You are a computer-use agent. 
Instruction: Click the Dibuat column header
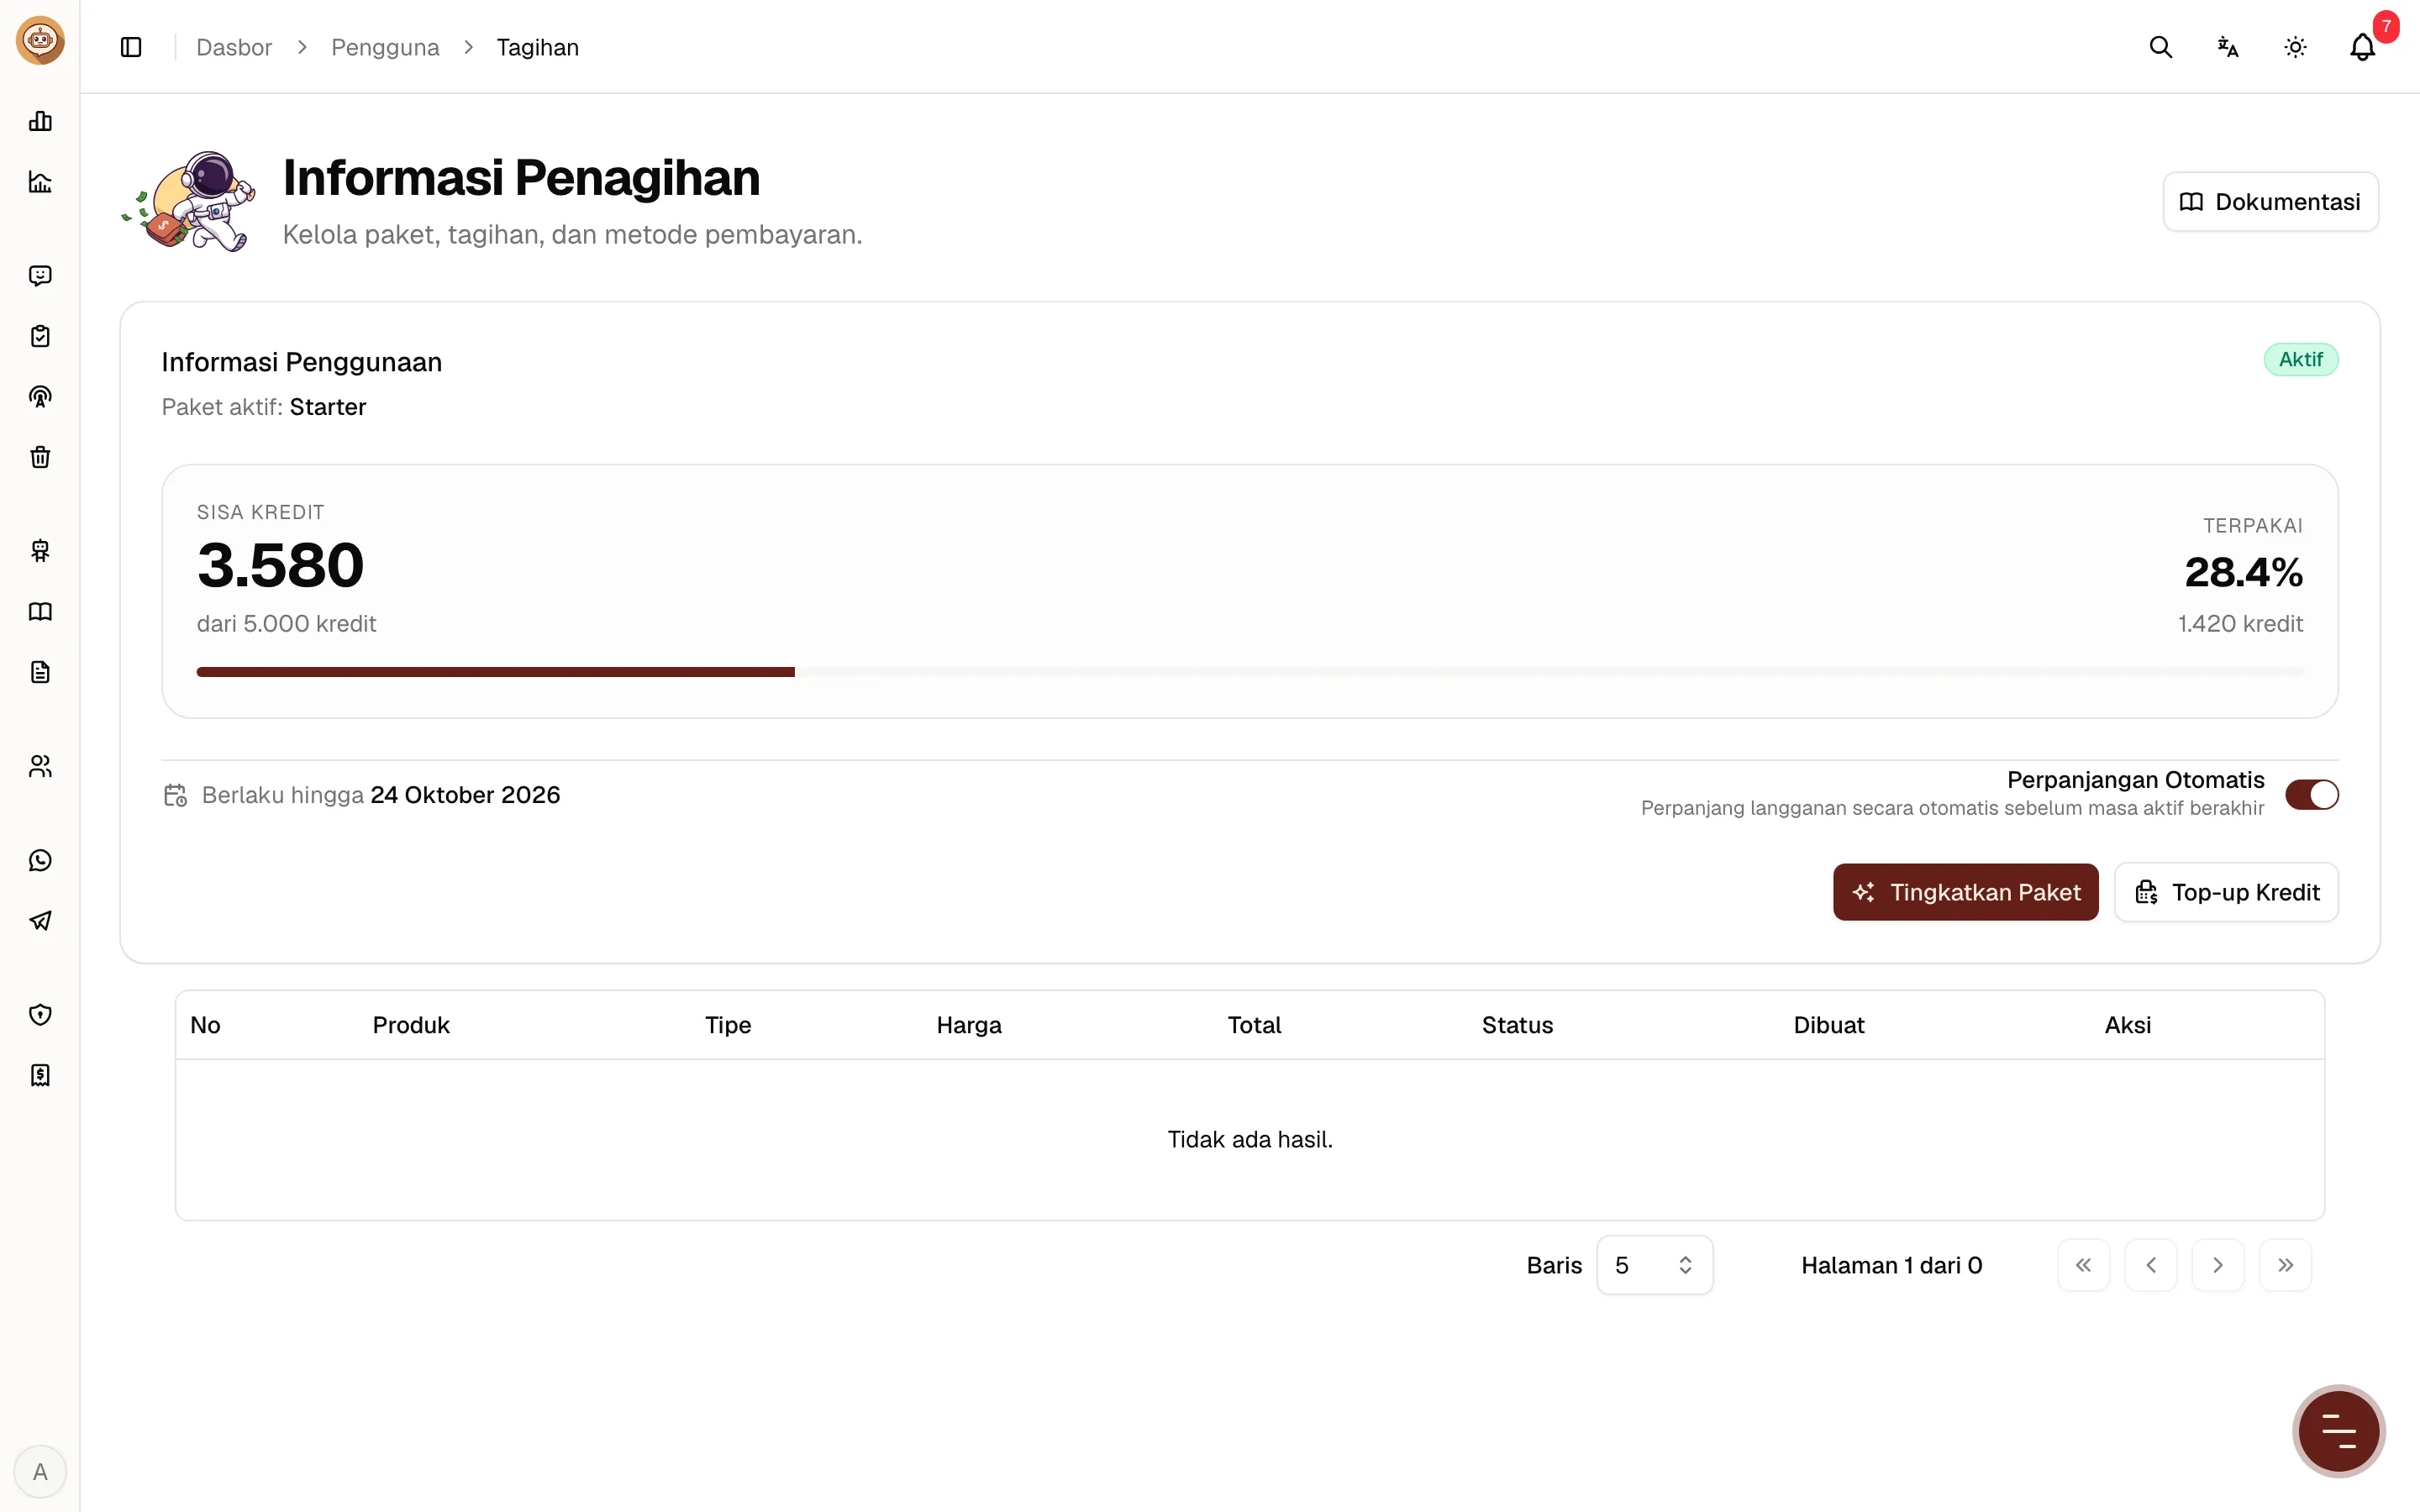tap(1828, 1025)
